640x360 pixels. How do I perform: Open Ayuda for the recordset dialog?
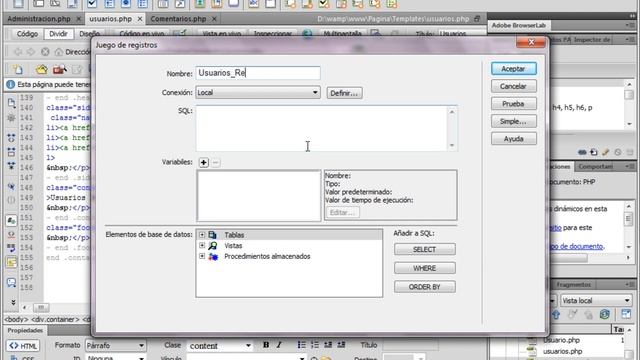(x=513, y=139)
